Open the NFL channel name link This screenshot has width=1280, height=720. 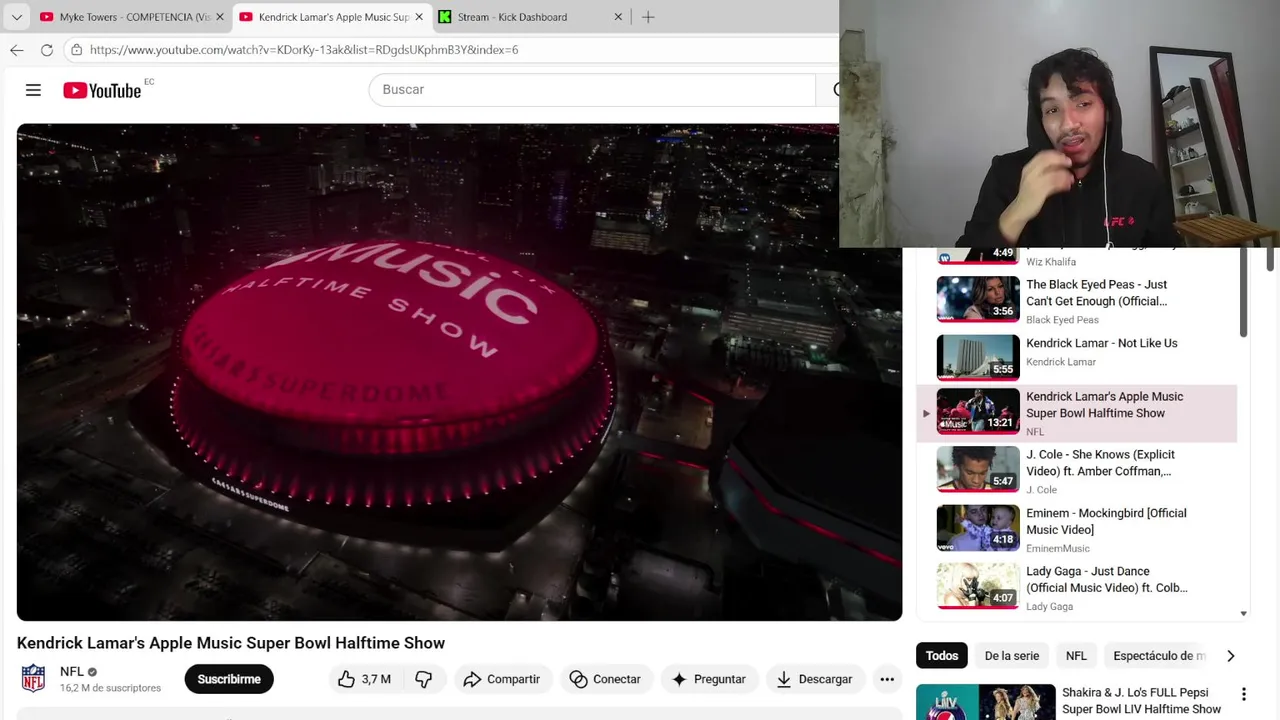(x=72, y=672)
